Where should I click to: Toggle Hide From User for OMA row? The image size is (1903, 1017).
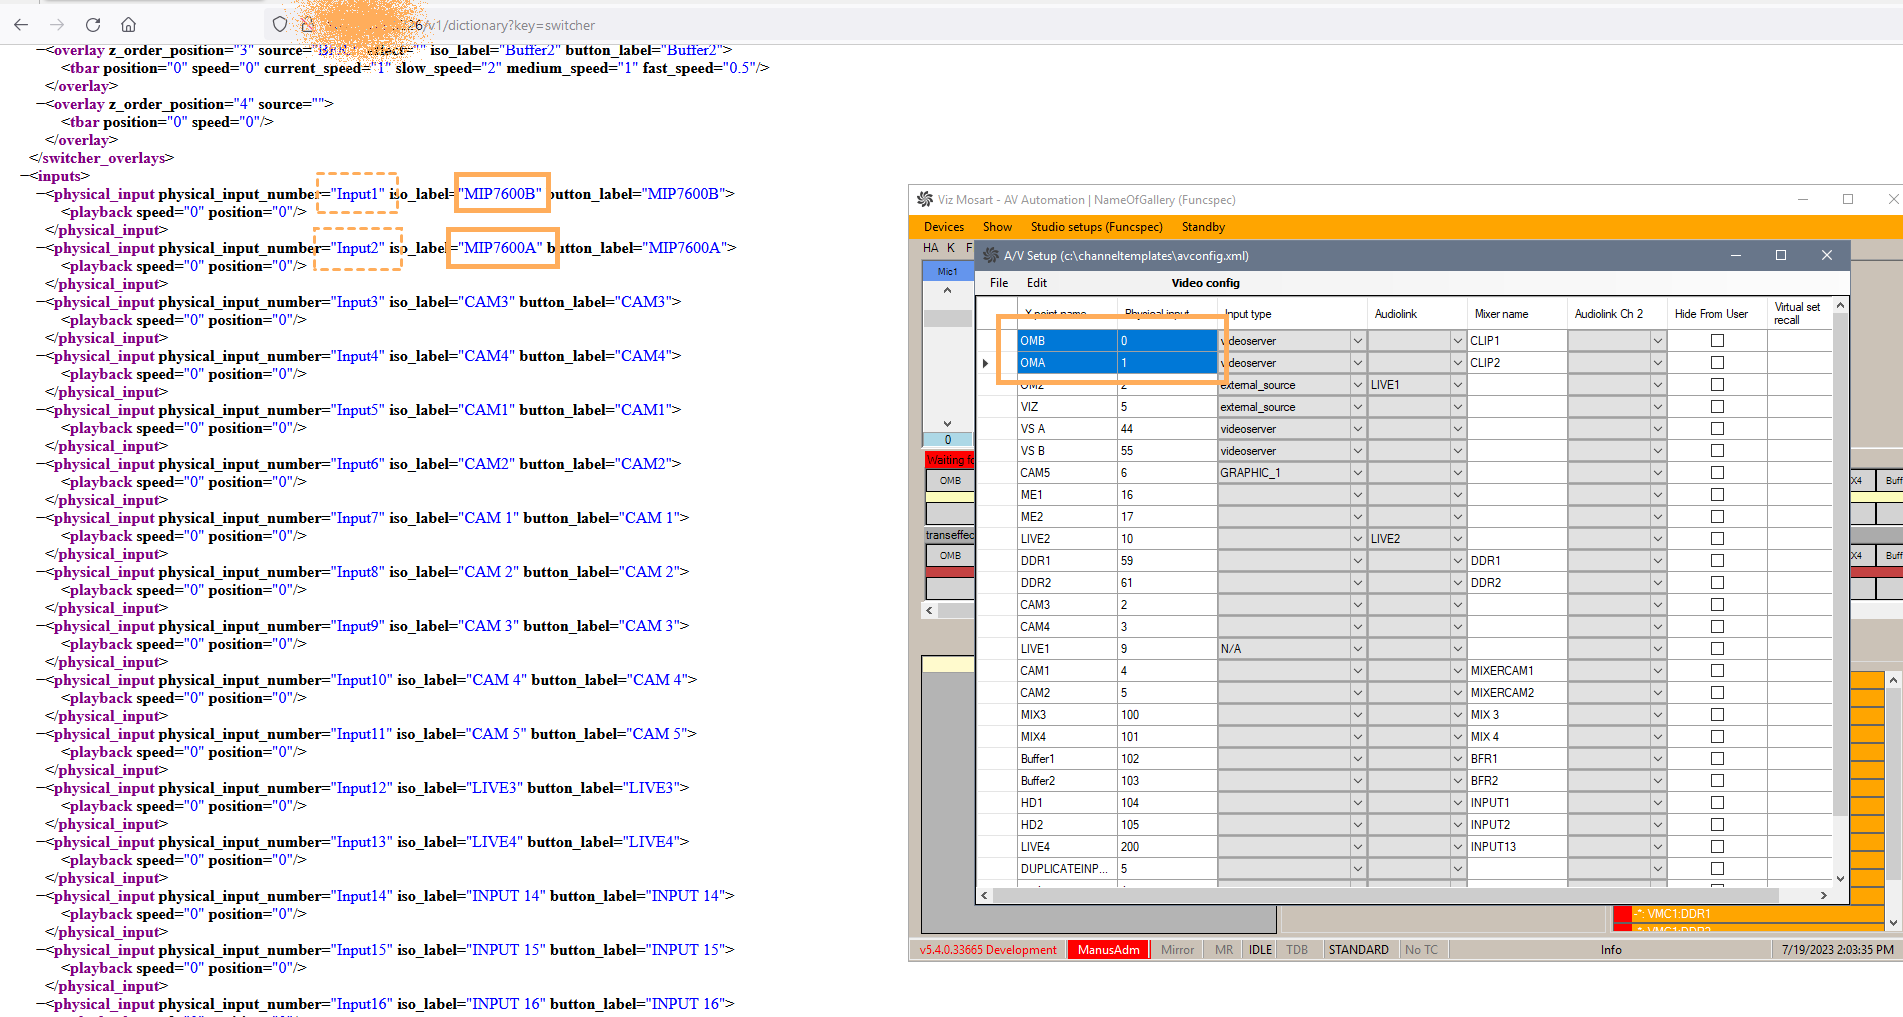coord(1717,363)
